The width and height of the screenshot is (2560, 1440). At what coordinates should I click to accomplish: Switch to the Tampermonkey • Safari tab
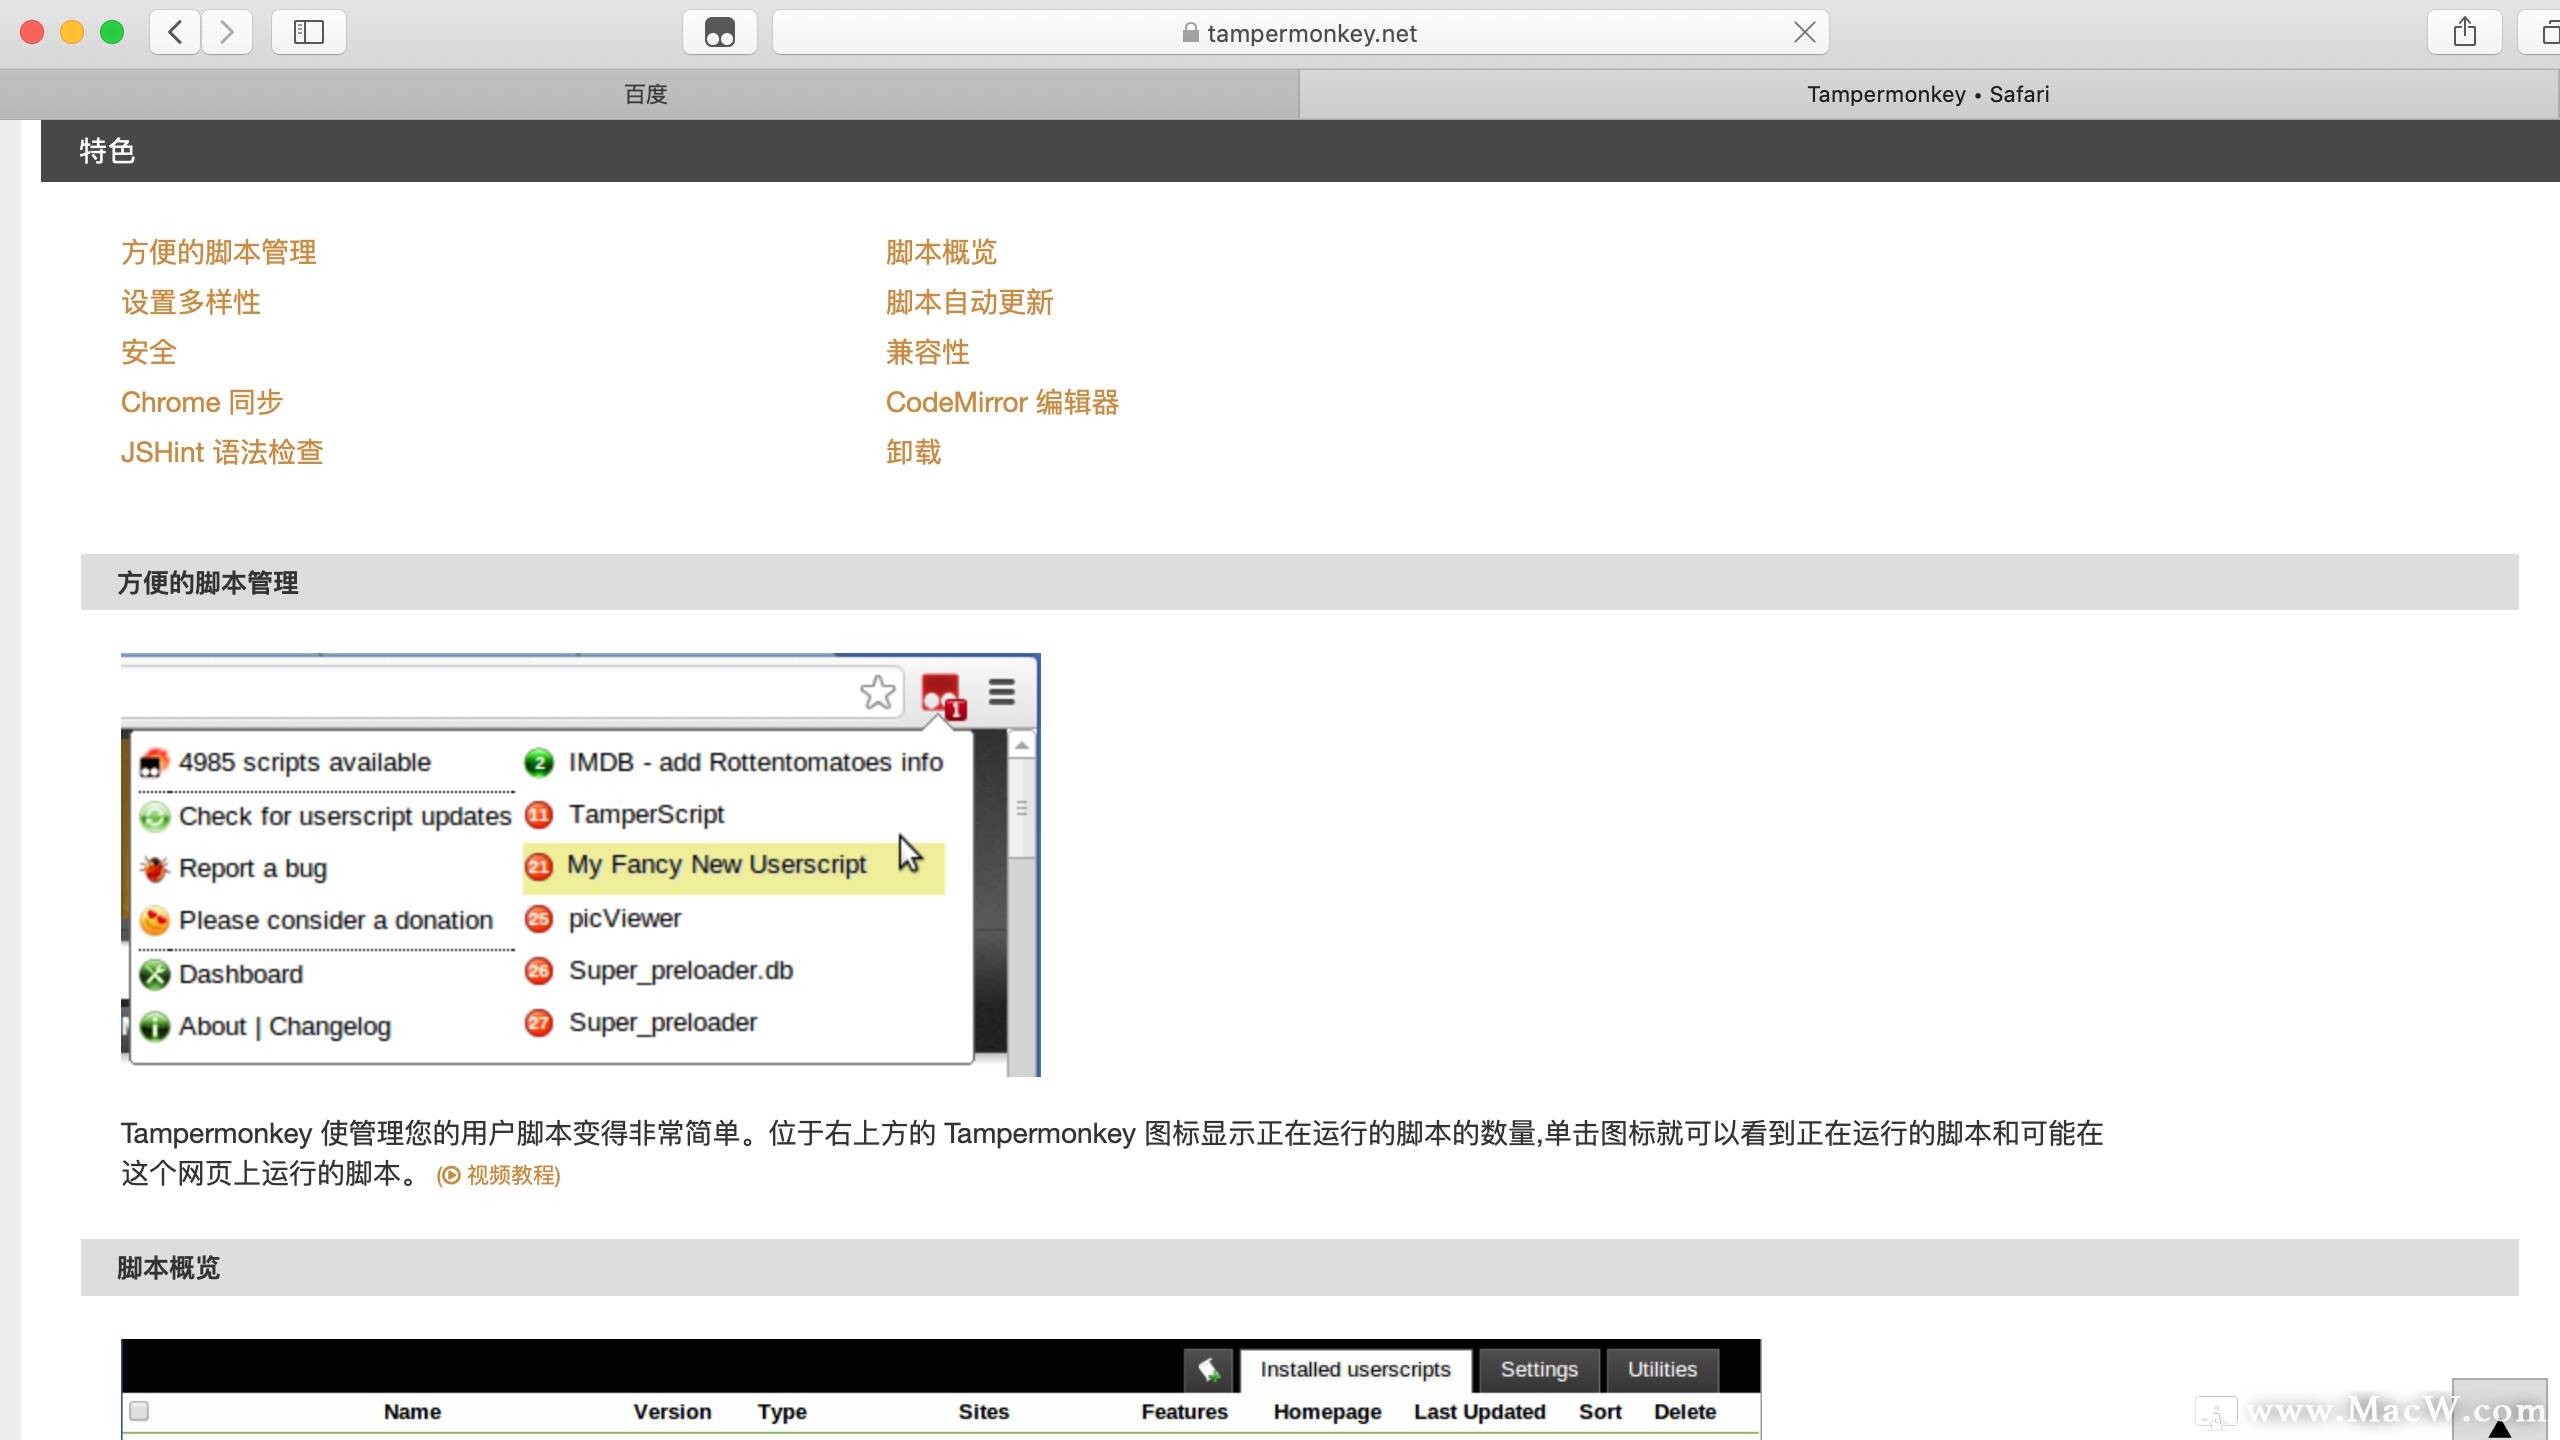(x=1928, y=94)
